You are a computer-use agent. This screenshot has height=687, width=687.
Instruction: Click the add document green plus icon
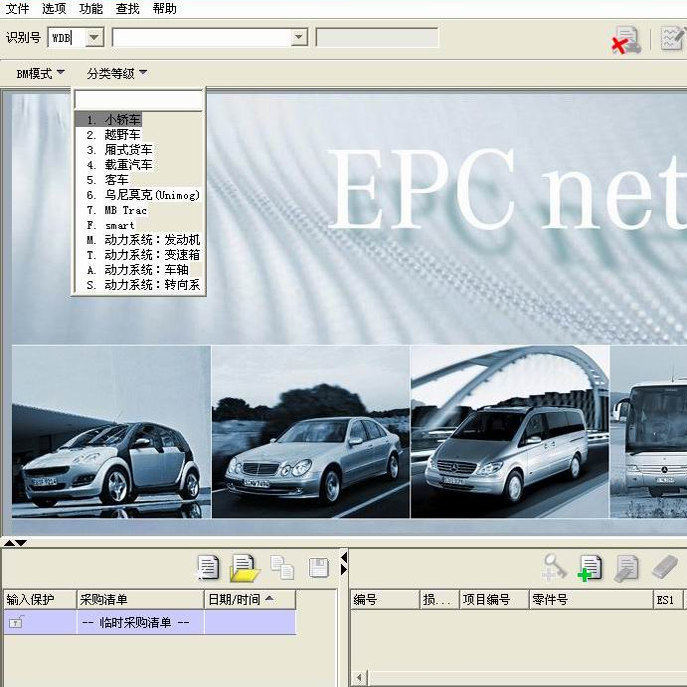590,568
